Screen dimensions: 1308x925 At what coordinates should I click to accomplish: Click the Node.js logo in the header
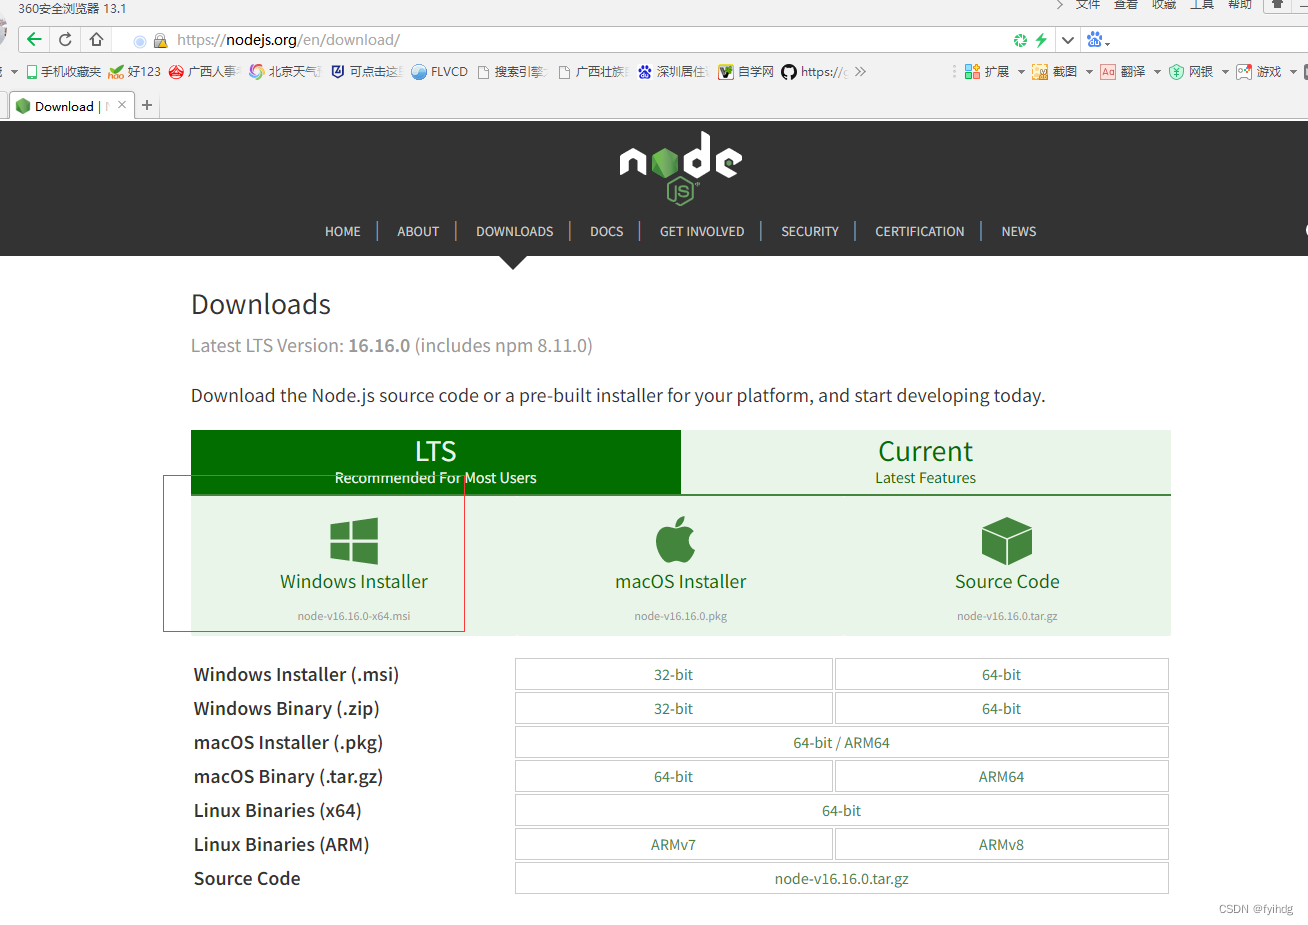pyautogui.click(x=680, y=167)
